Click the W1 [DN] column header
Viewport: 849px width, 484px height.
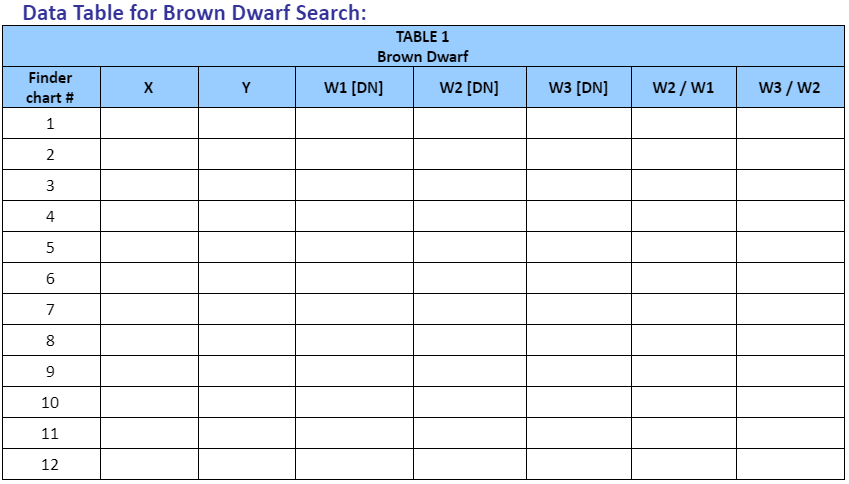coord(353,88)
